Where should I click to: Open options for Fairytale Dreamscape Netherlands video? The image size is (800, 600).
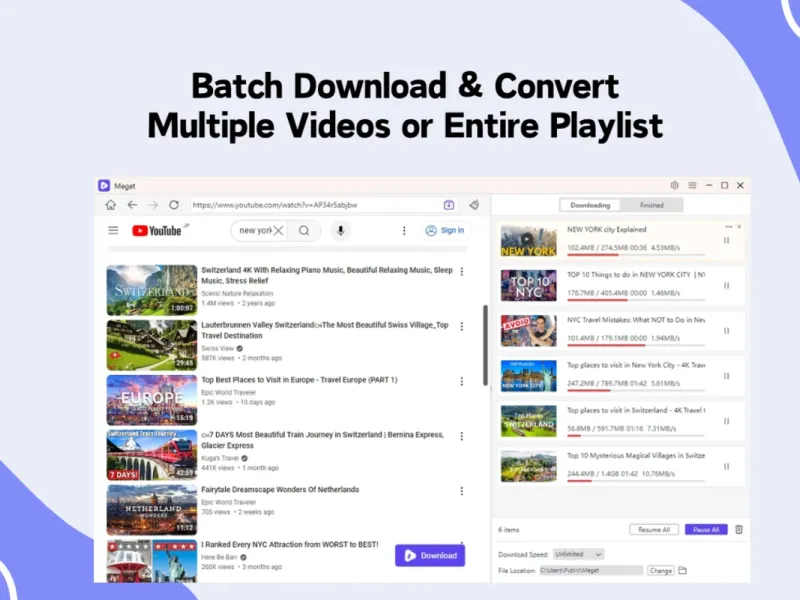[462, 491]
